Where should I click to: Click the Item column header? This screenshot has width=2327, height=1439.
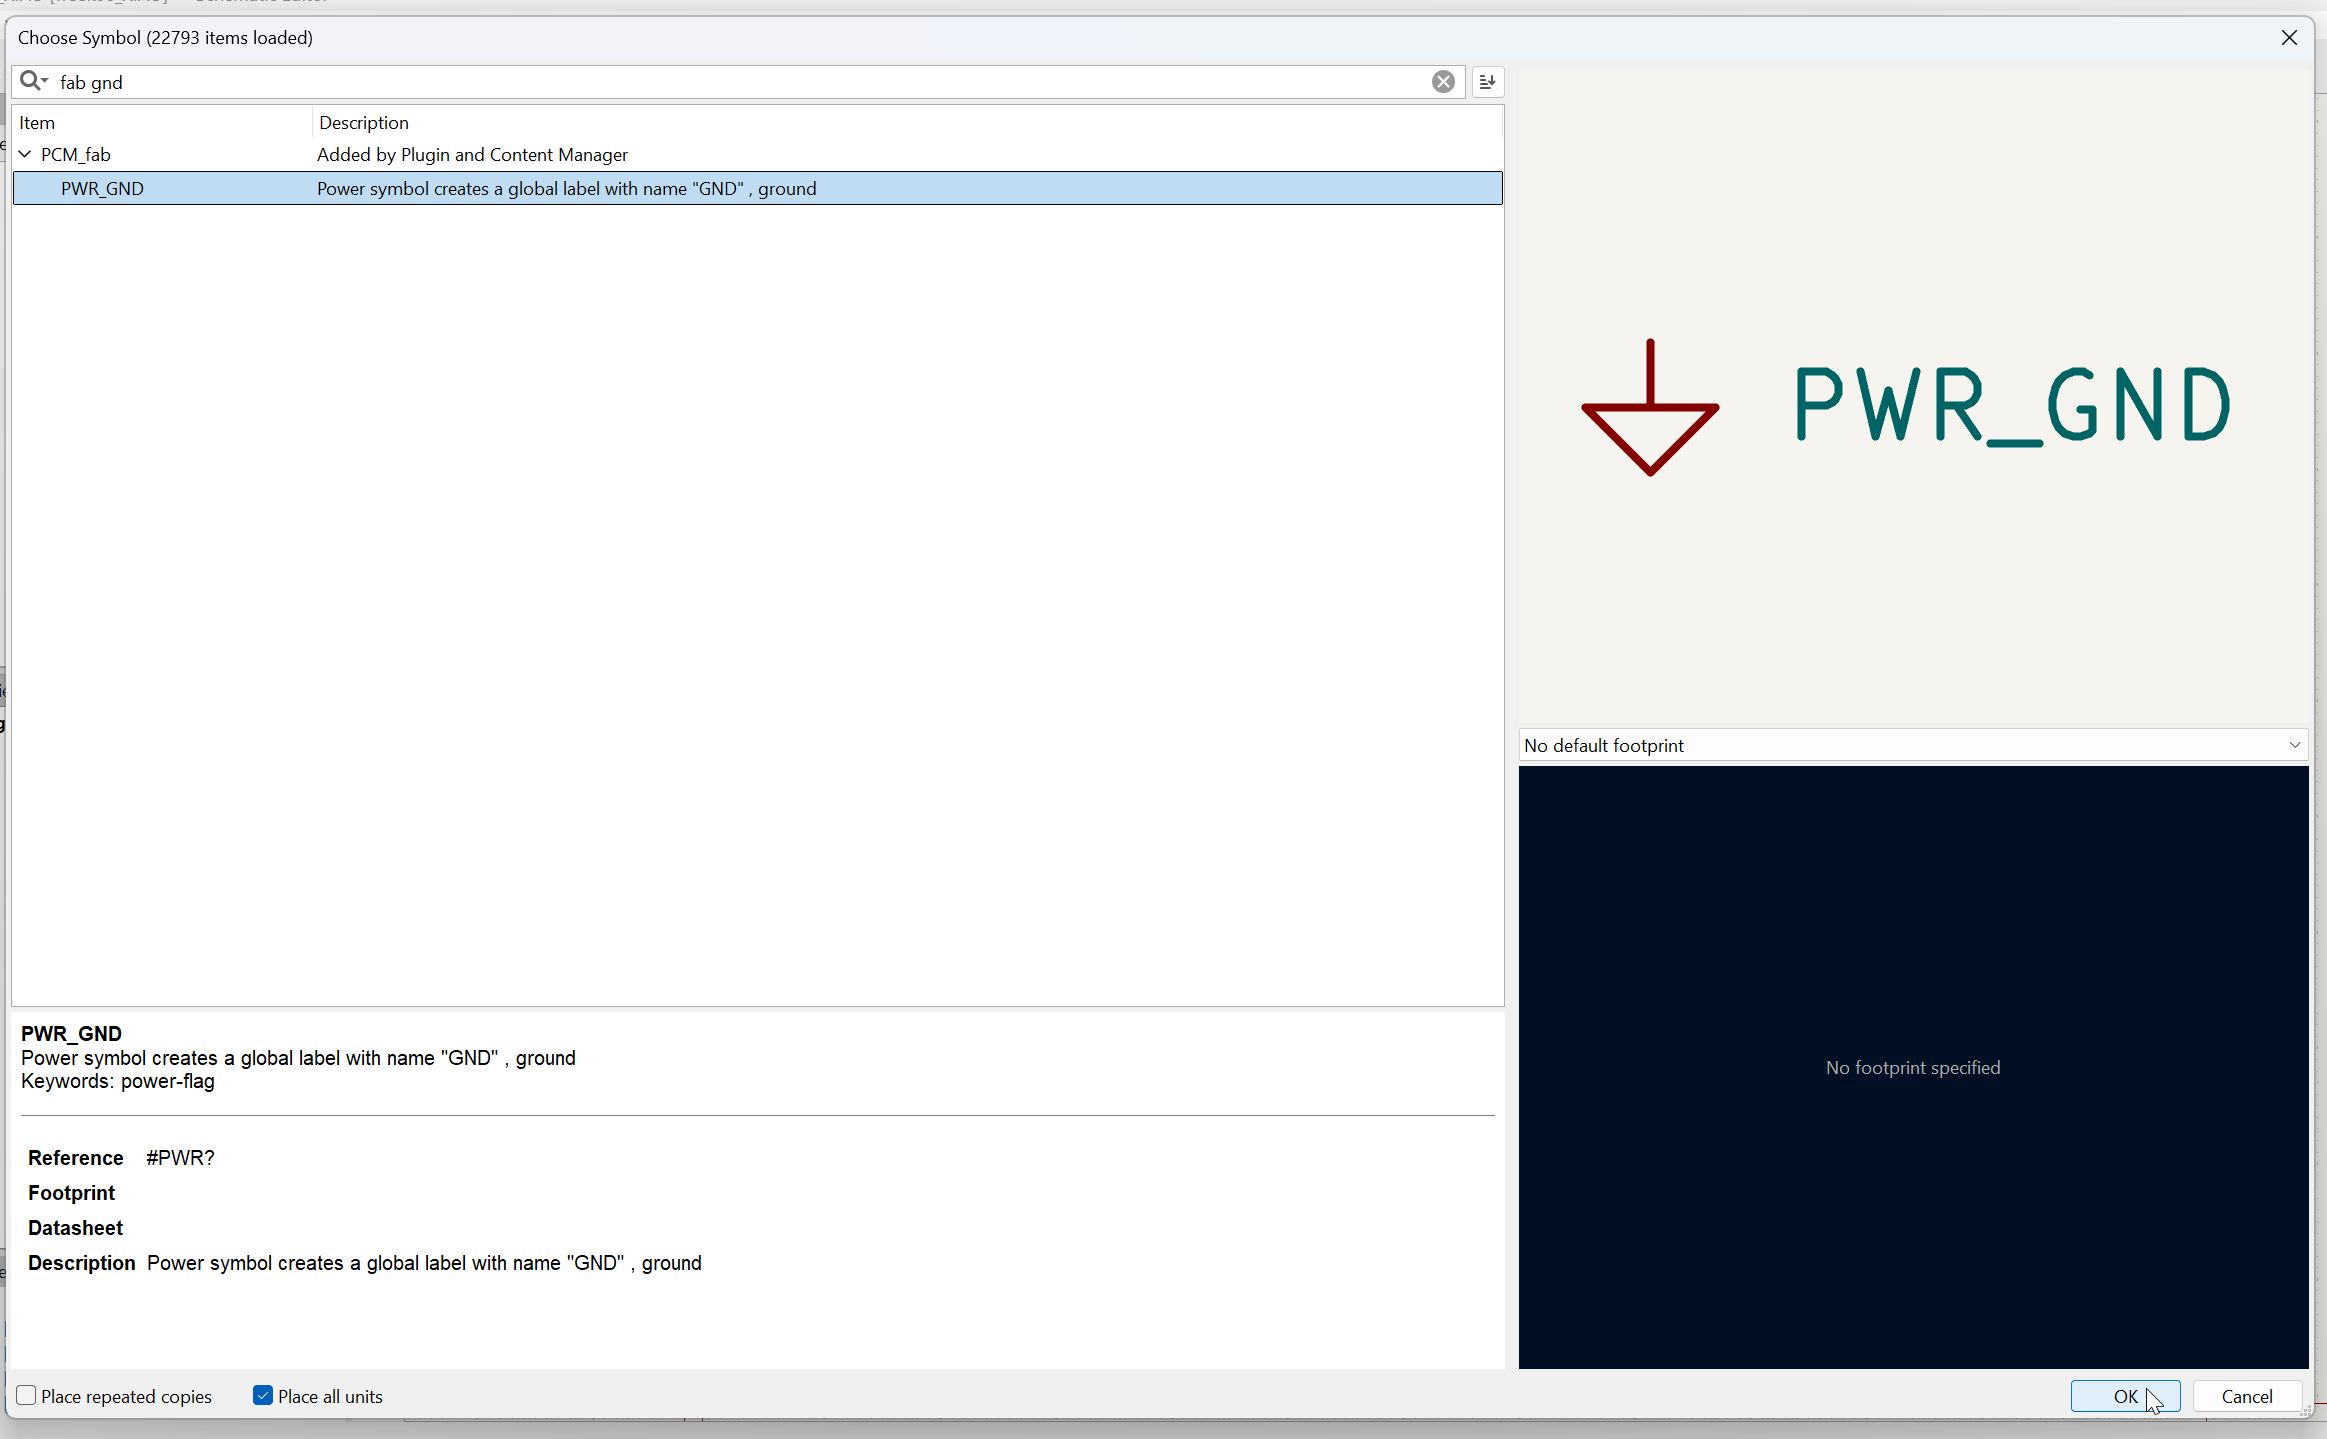[x=37, y=123]
